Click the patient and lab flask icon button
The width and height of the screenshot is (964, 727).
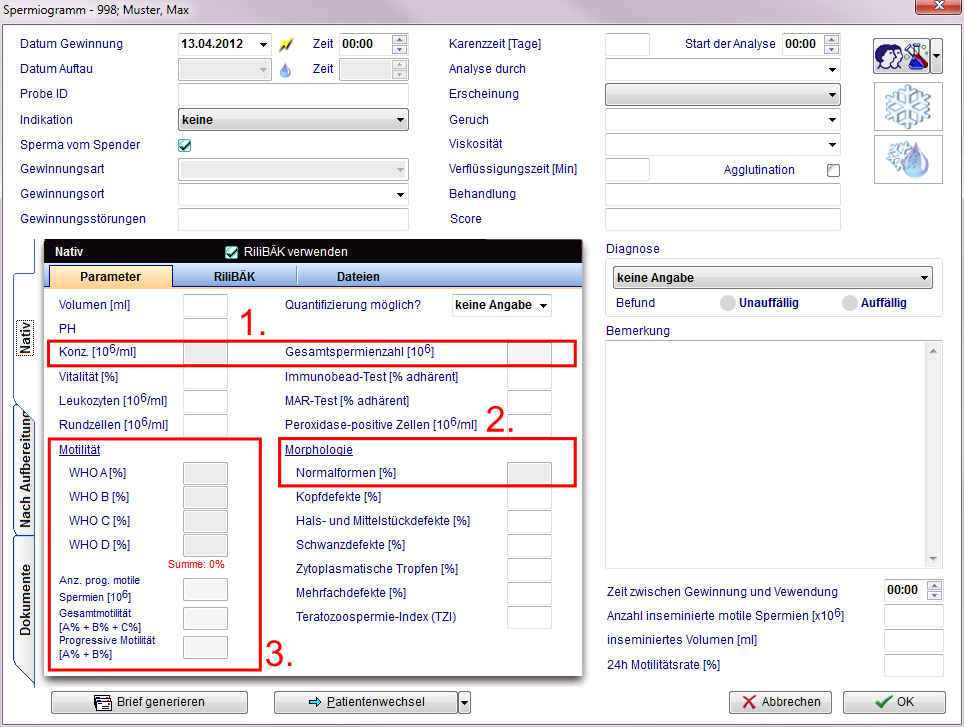(902, 56)
